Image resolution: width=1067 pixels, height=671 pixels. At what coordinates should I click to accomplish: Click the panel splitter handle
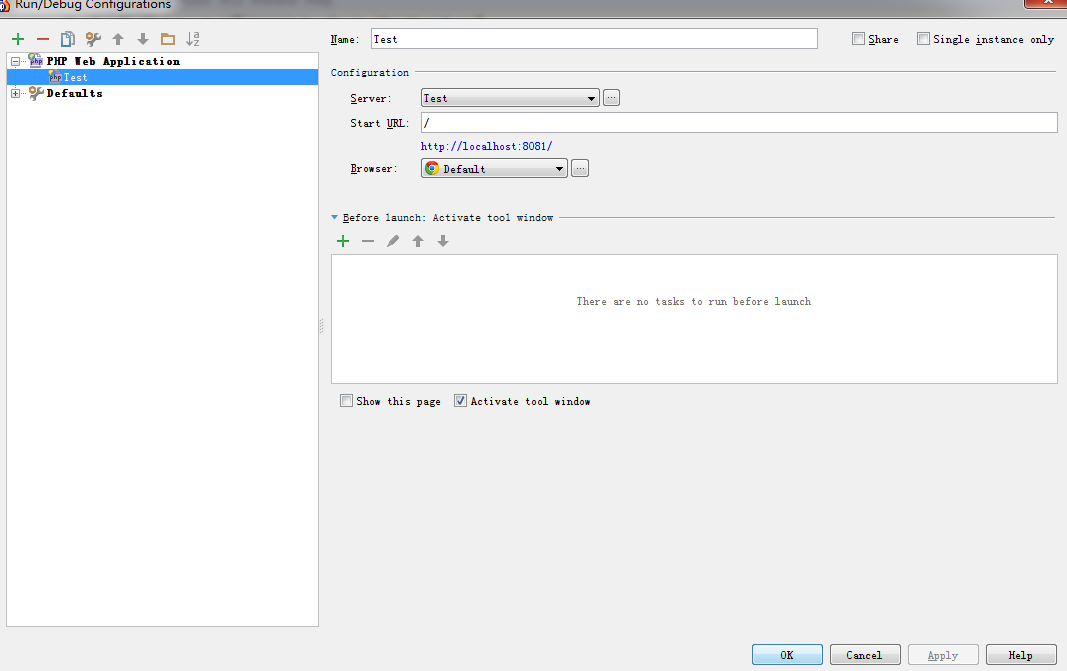click(321, 327)
